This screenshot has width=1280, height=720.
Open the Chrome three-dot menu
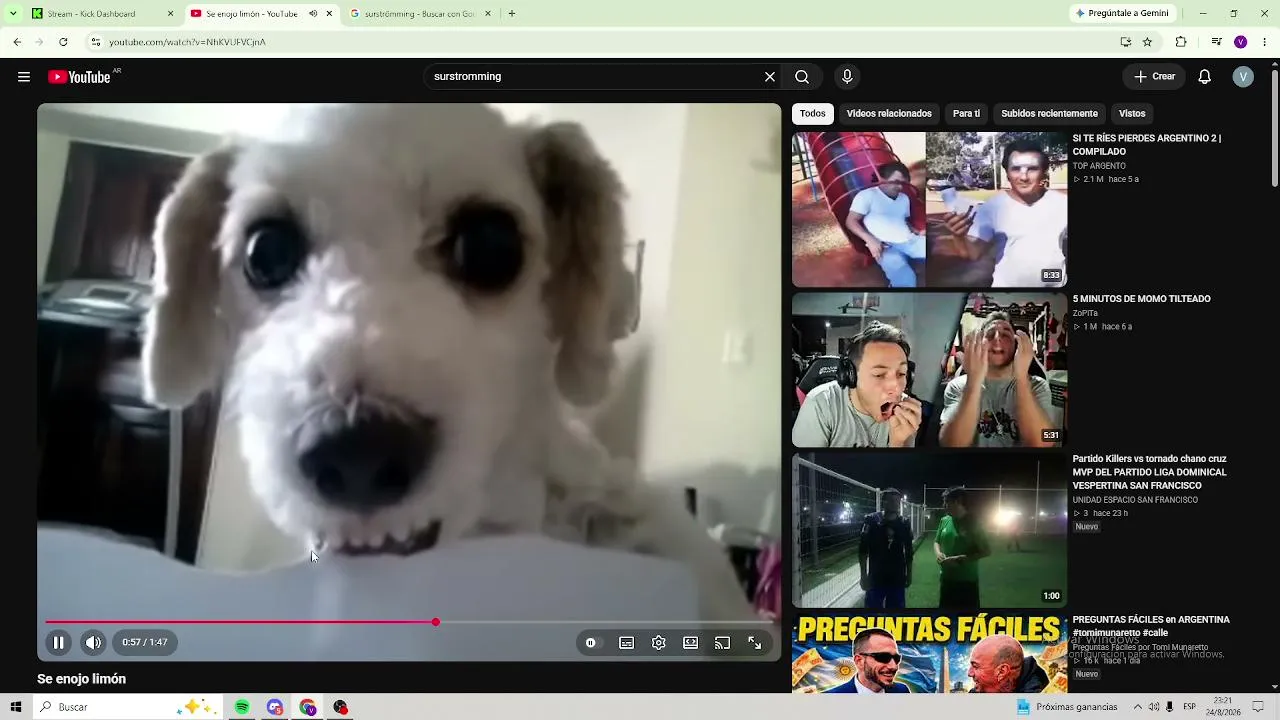[x=1265, y=42]
